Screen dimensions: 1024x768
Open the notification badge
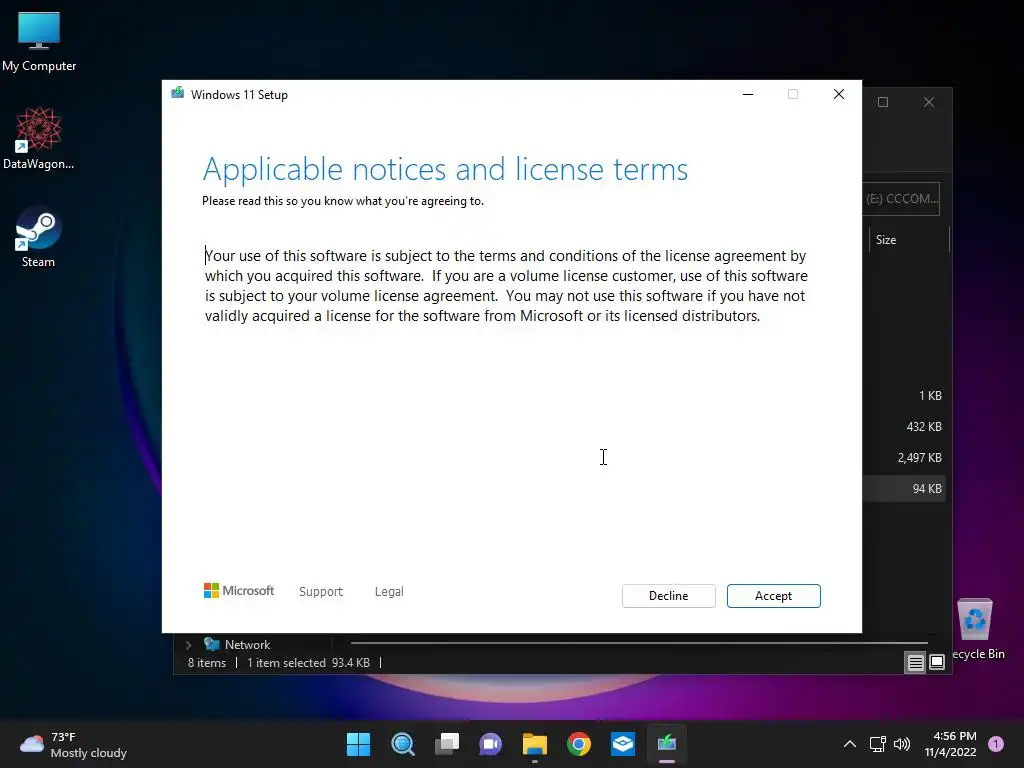tap(996, 743)
